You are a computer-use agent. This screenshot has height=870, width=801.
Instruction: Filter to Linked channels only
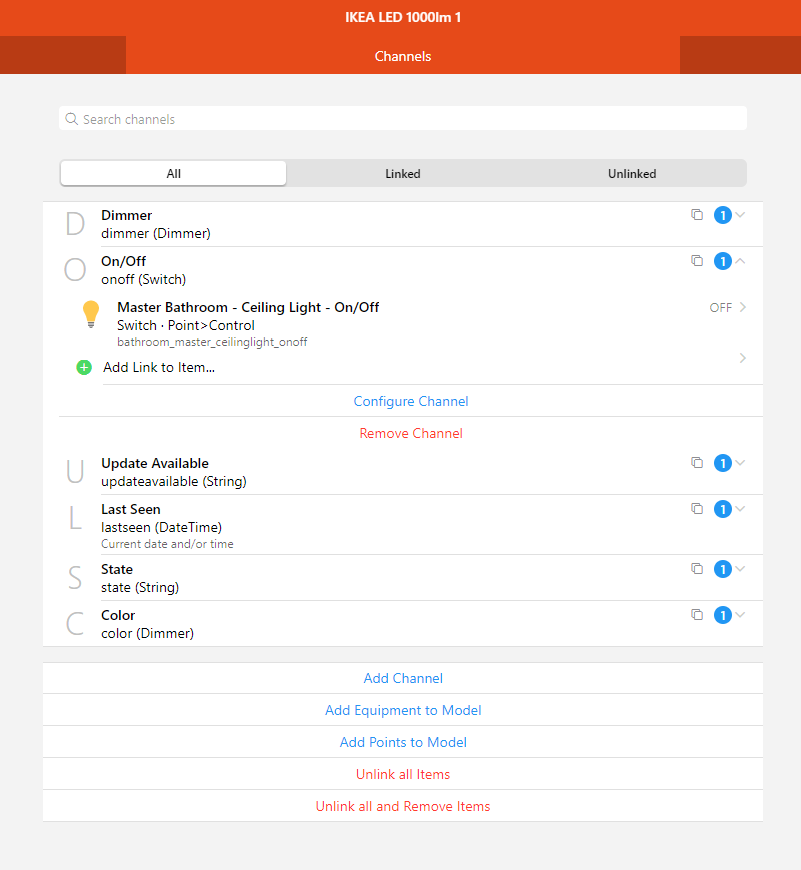[x=403, y=173]
